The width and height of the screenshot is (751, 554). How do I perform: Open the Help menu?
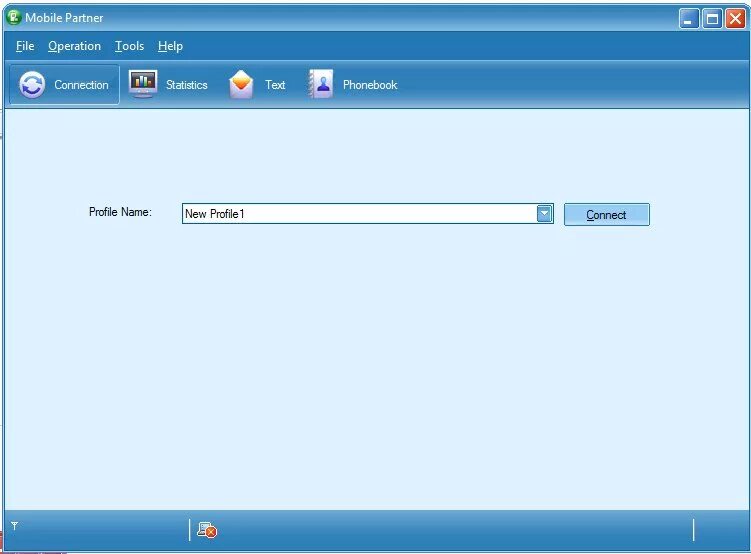[x=171, y=46]
